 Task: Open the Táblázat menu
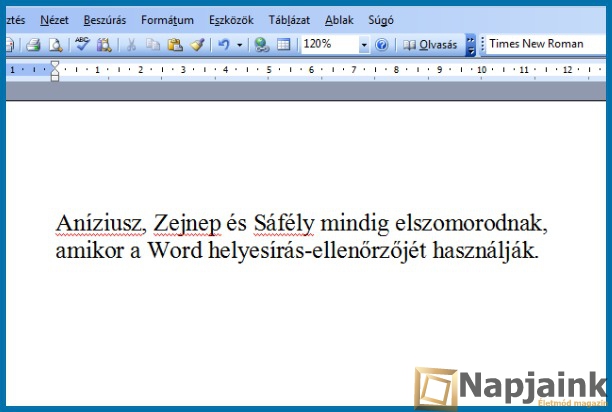[x=289, y=20]
